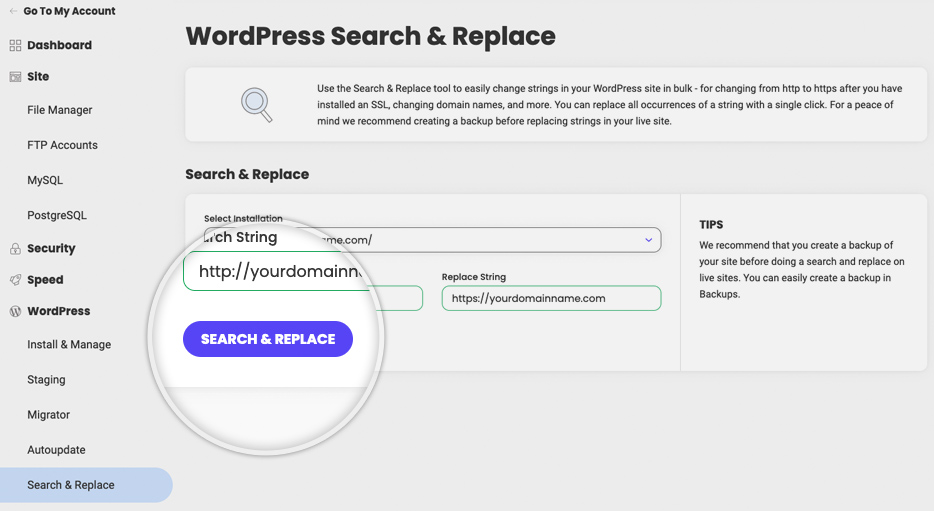934x511 pixels.
Task: Go to MySQL settings
Action: [x=45, y=180]
